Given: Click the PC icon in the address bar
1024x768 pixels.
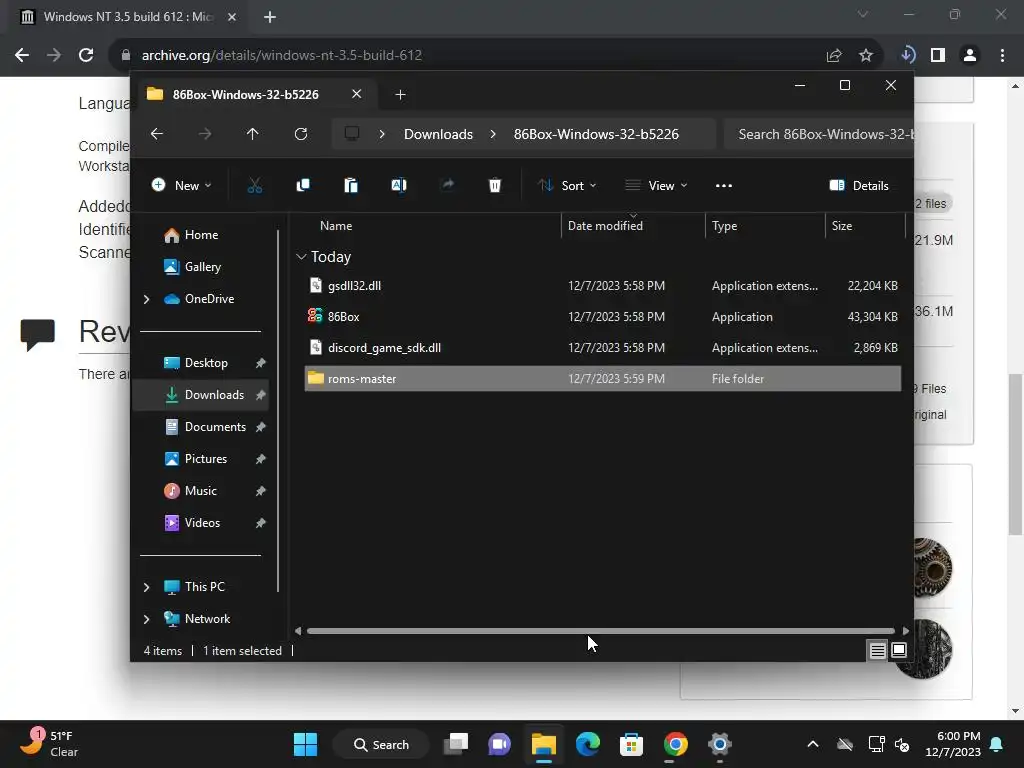Looking at the screenshot, I should (352, 134).
